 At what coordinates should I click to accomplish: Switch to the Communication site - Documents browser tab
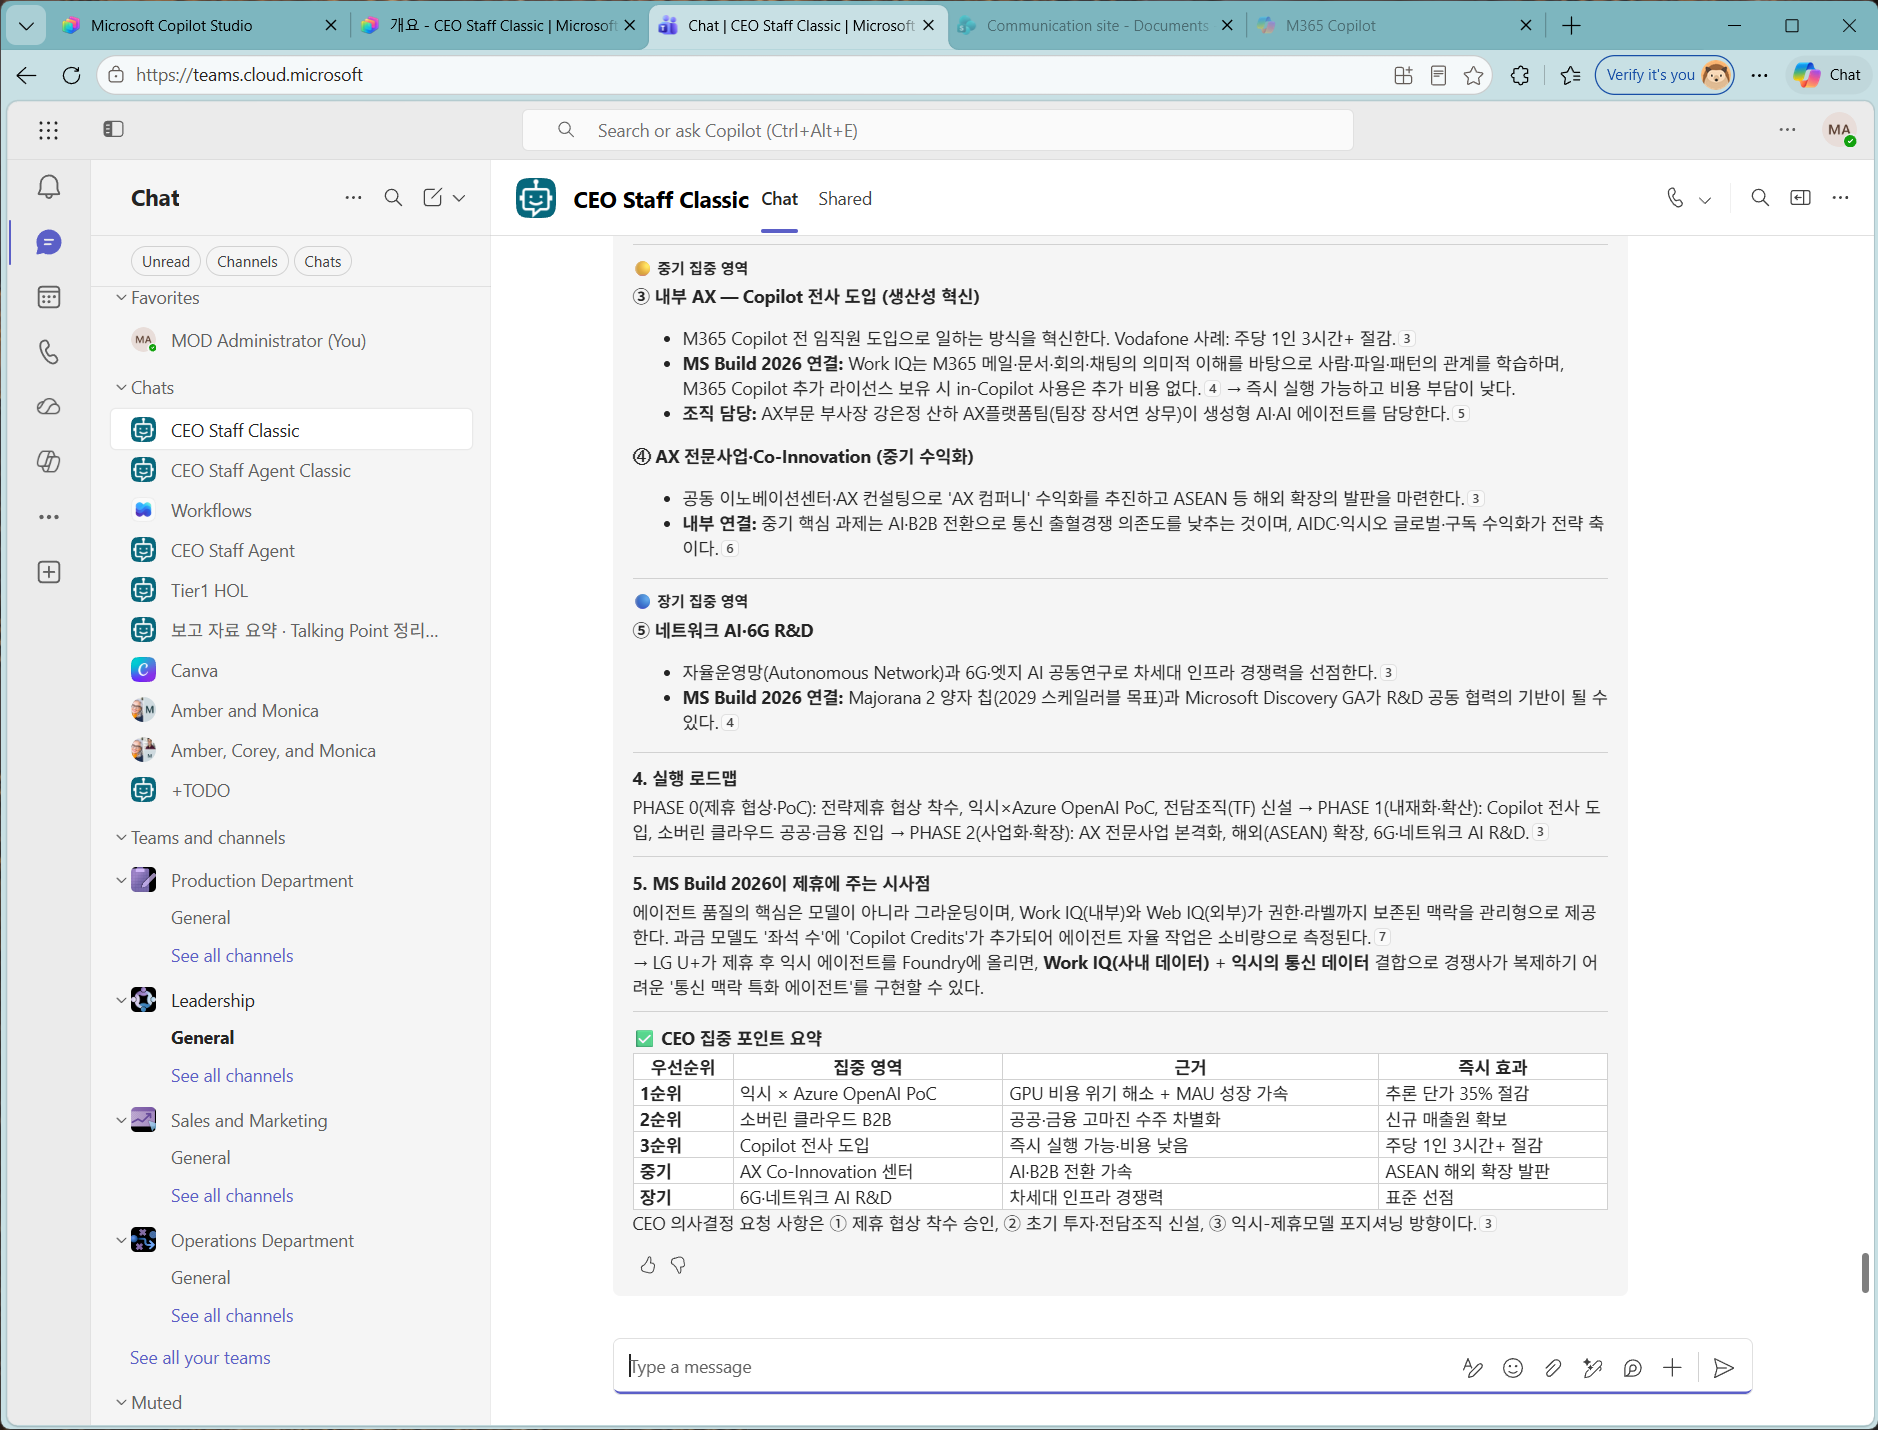1095,26
